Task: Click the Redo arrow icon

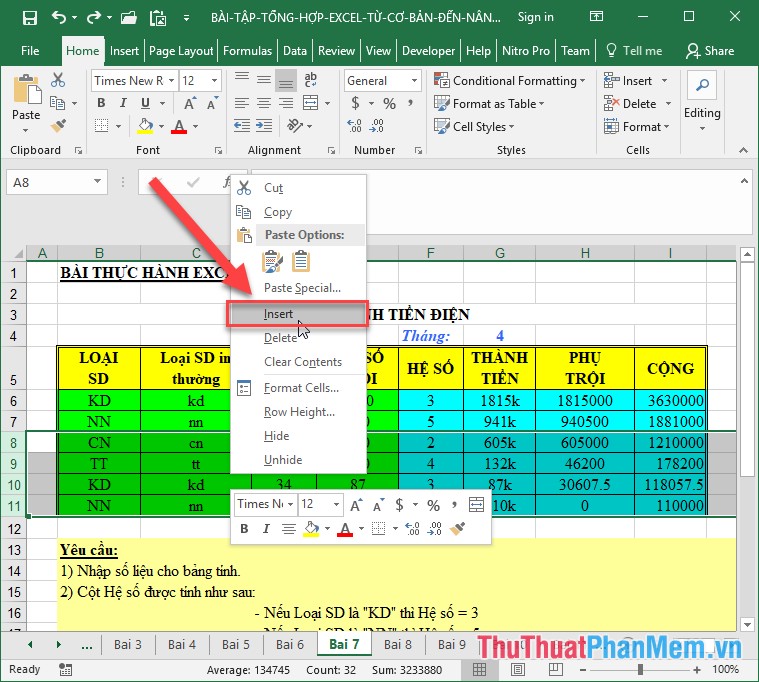Action: [93, 18]
